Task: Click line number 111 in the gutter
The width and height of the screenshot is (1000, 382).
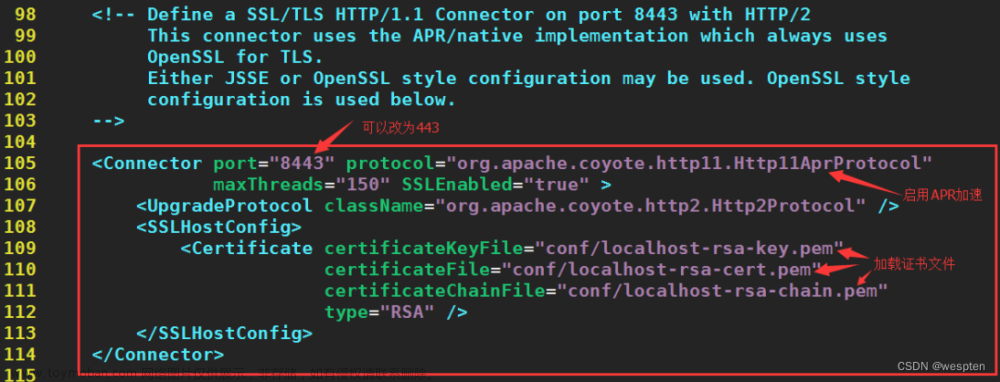Action: [x=19, y=290]
